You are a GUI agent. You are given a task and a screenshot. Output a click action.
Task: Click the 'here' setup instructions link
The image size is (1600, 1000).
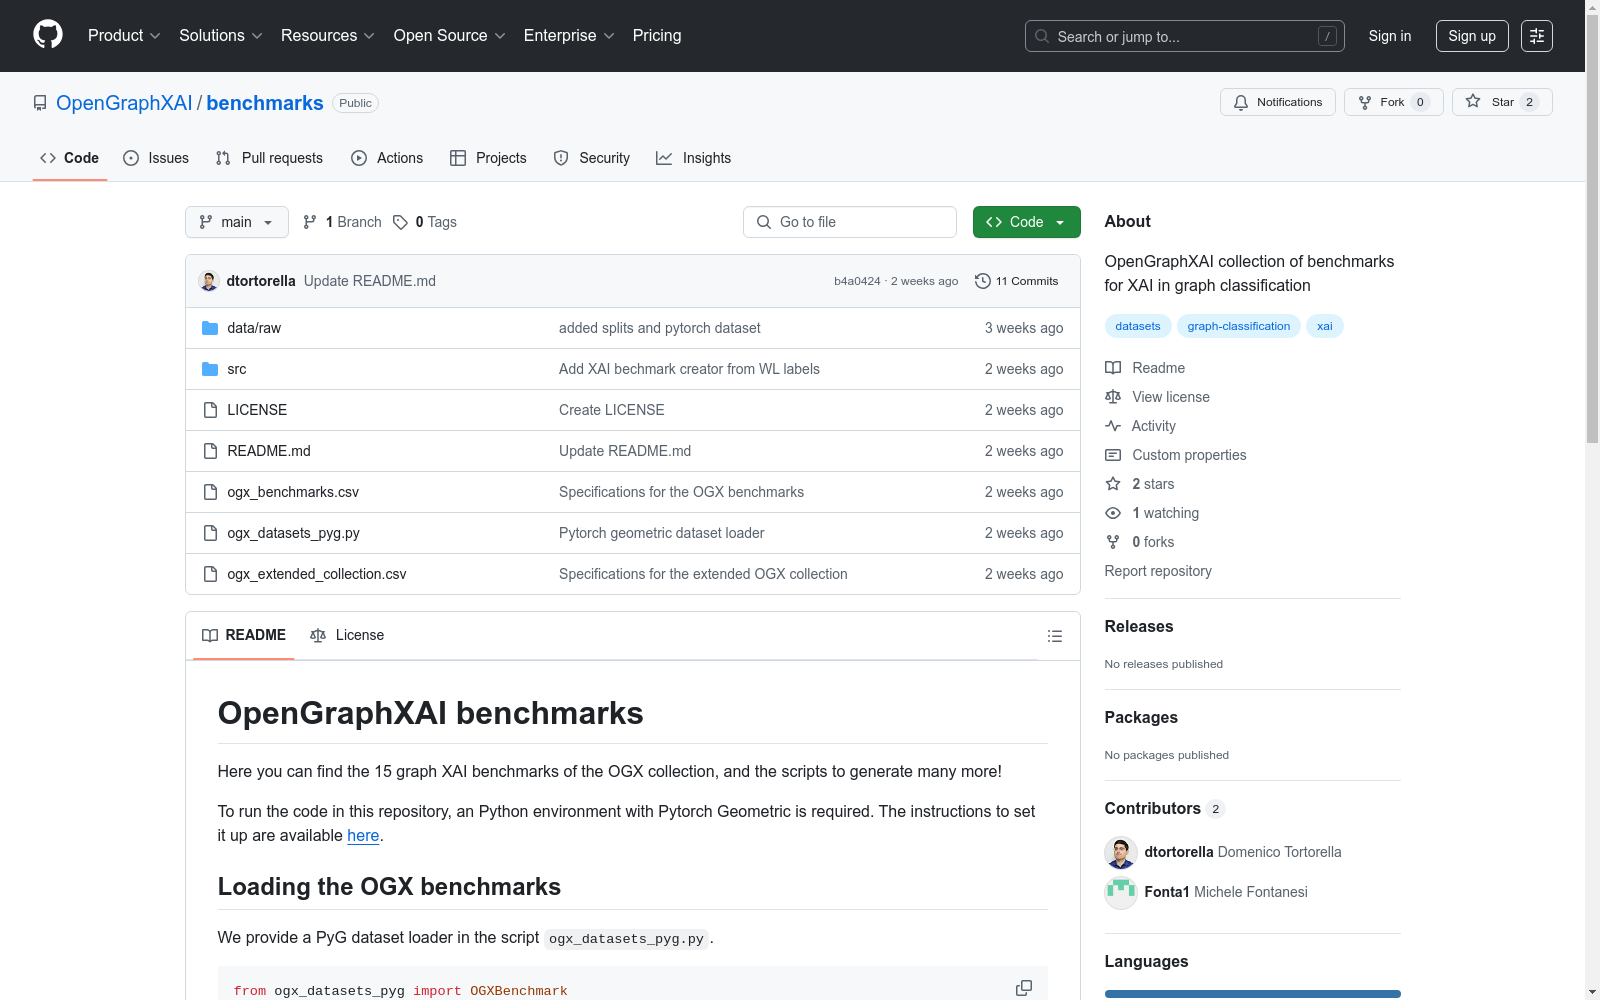[363, 835]
